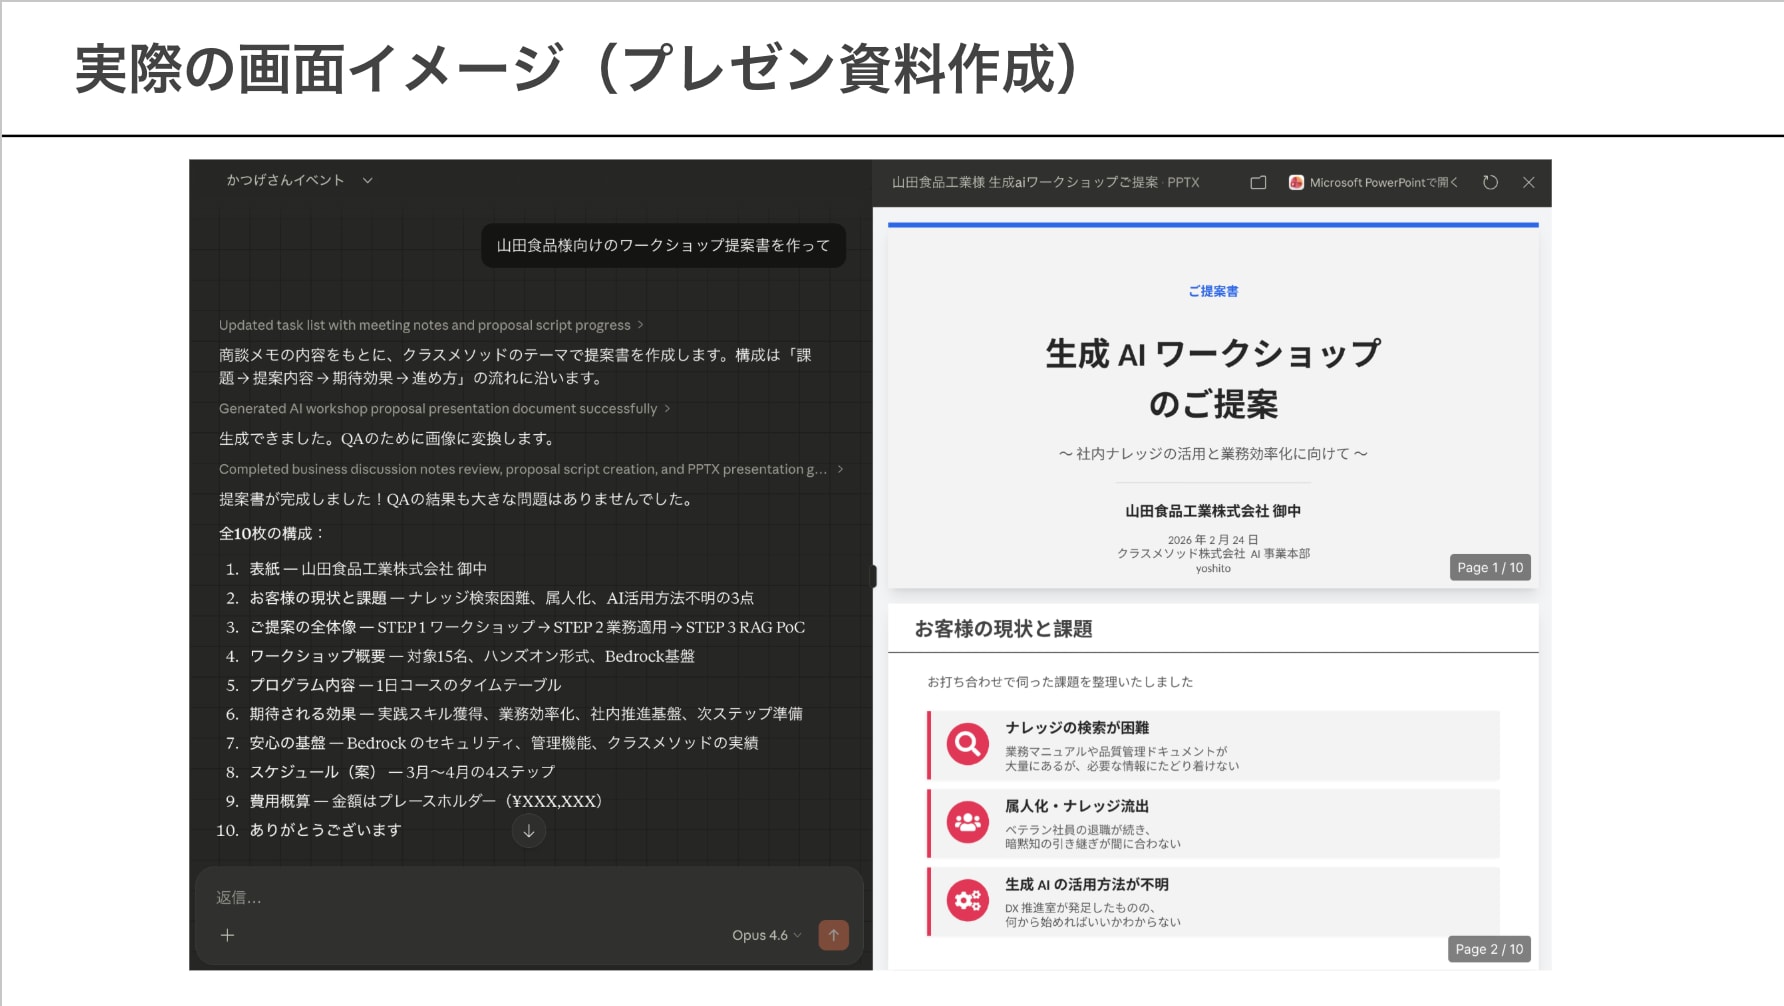Click the PowerPoint app icon in header
Screen dimensions: 1784x1006
[x=1294, y=182]
